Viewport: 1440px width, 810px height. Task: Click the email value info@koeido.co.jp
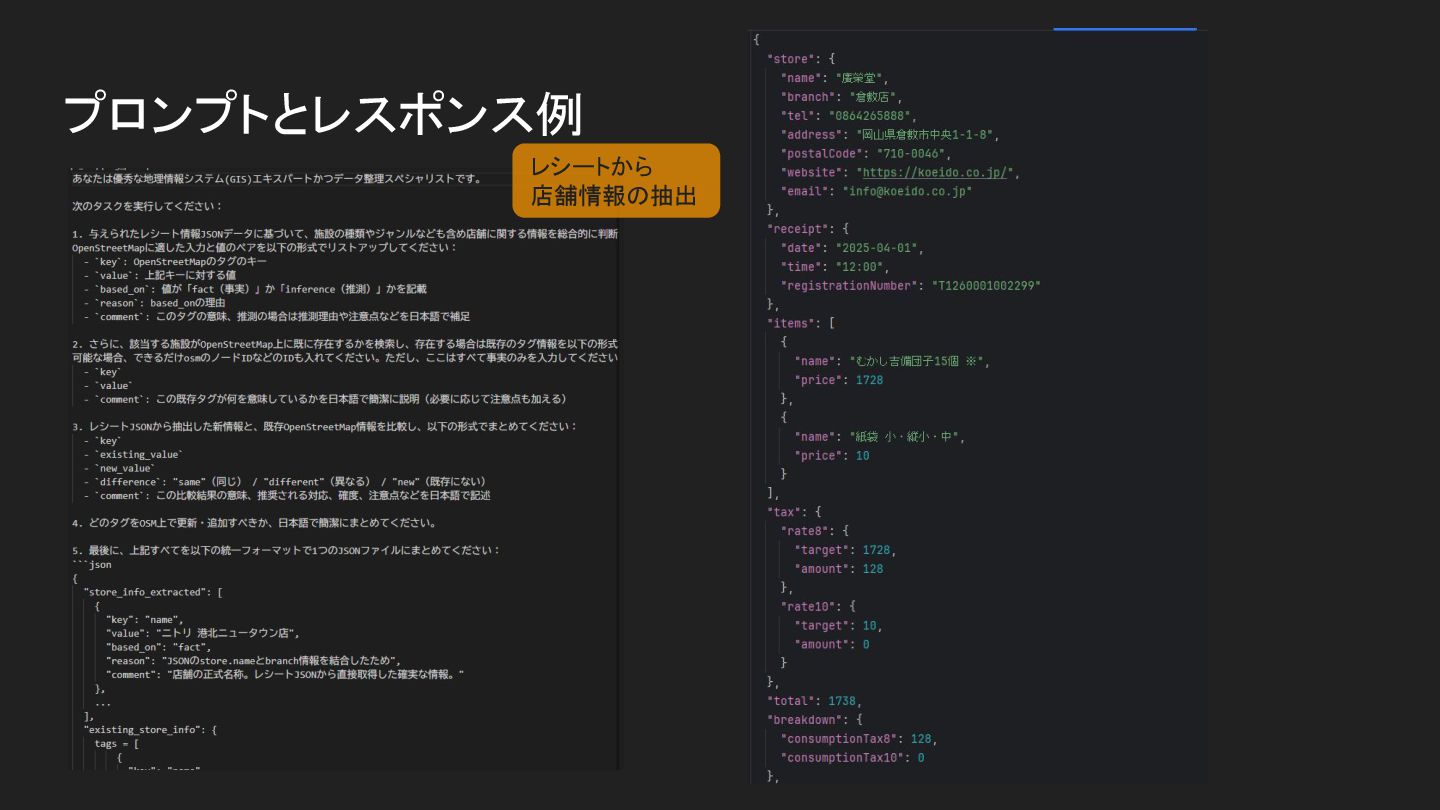907,191
